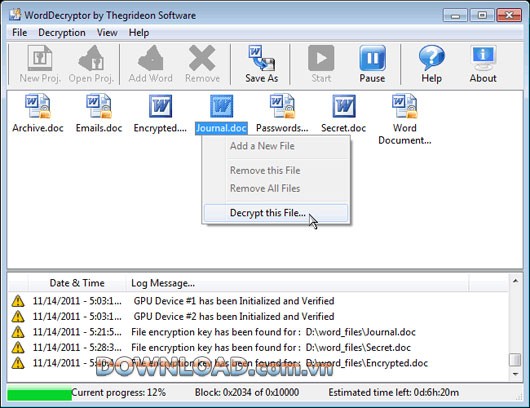
Task: Select the D:\word_files\Journal.doc log message
Action: click(273, 332)
